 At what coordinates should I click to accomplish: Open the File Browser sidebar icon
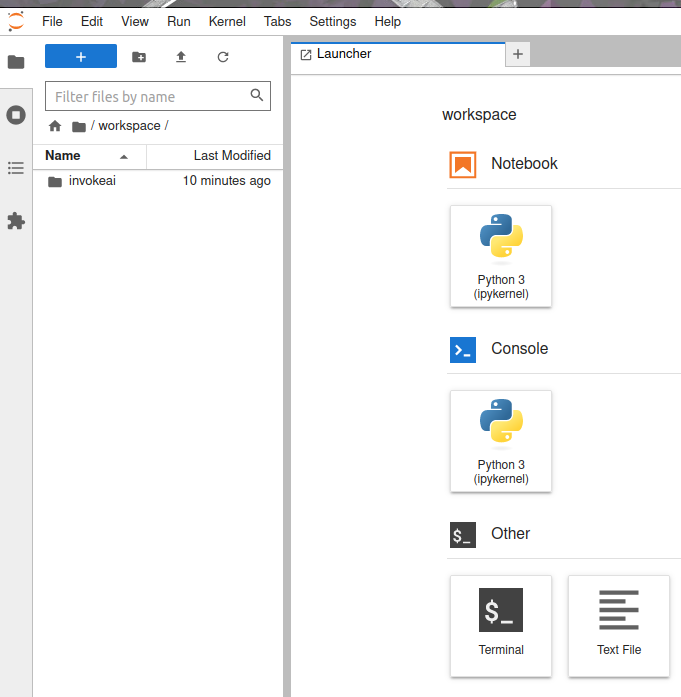click(x=16, y=62)
